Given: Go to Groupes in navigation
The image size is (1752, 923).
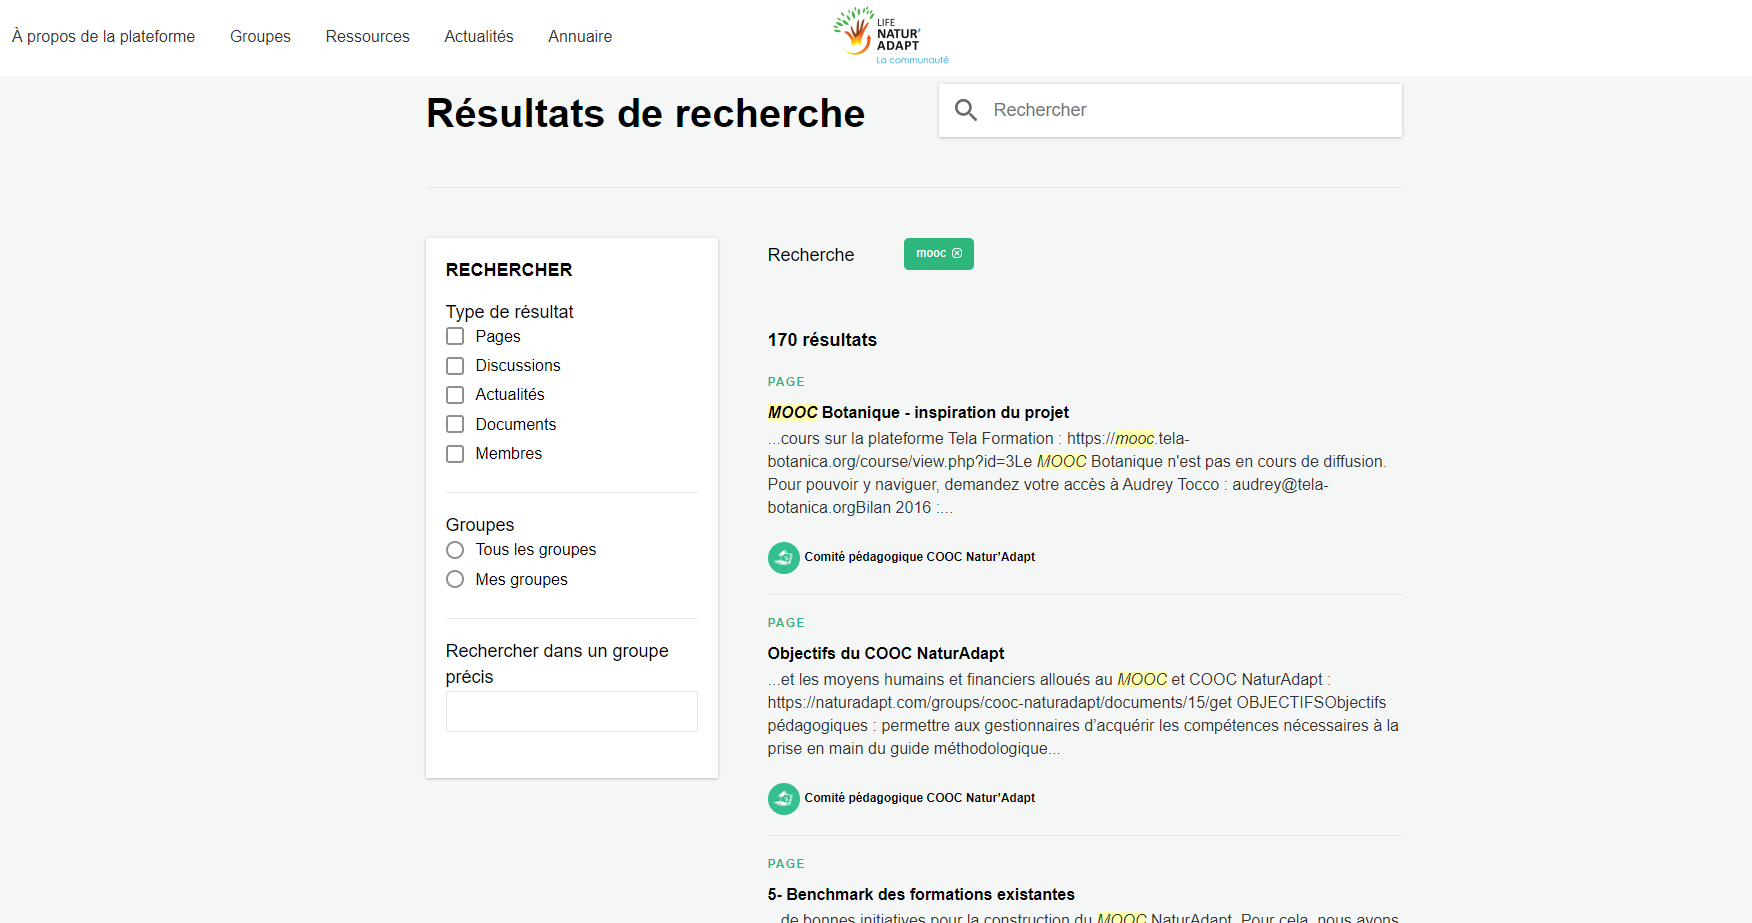Looking at the screenshot, I should click(260, 37).
